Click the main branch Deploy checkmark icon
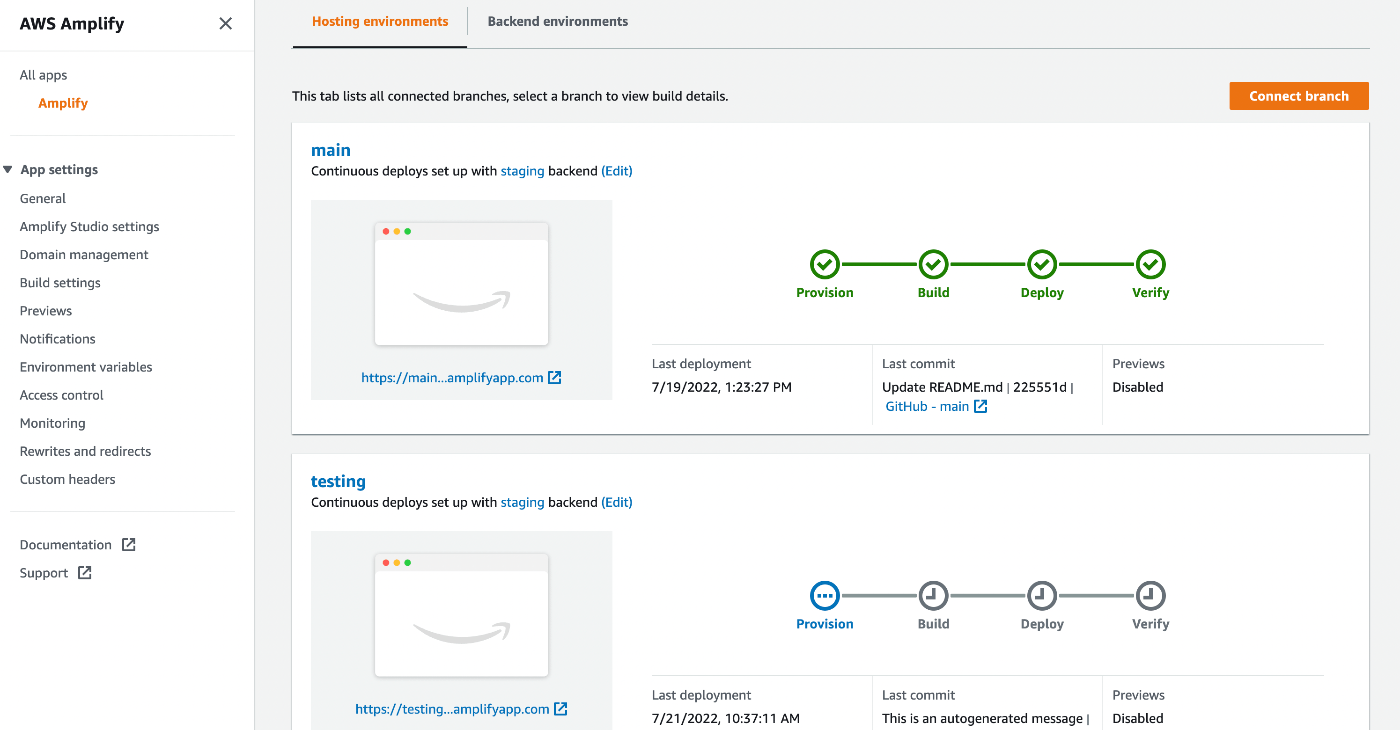This screenshot has width=1400, height=730. [1042, 265]
